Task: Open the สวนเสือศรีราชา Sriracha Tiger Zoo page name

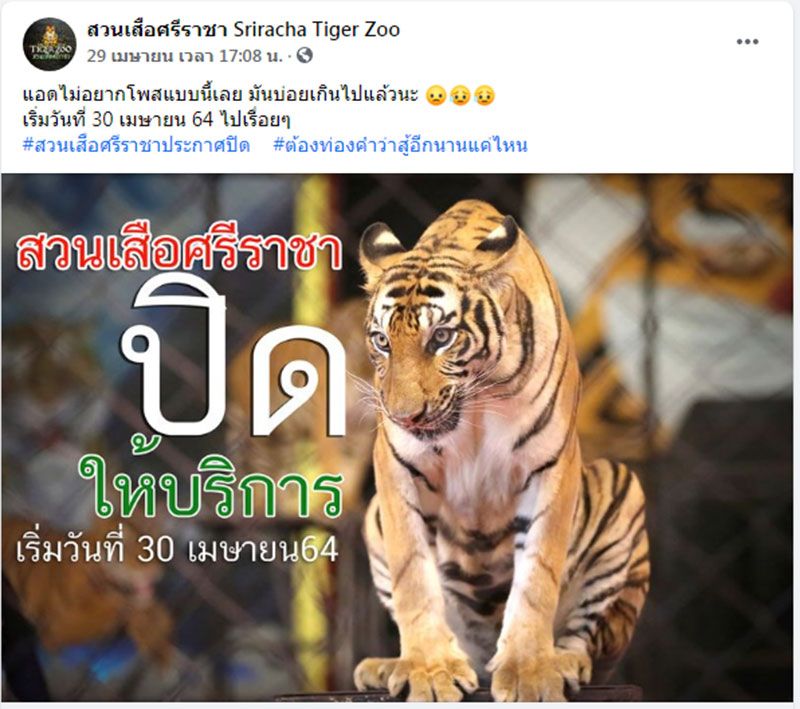Action: pos(243,30)
